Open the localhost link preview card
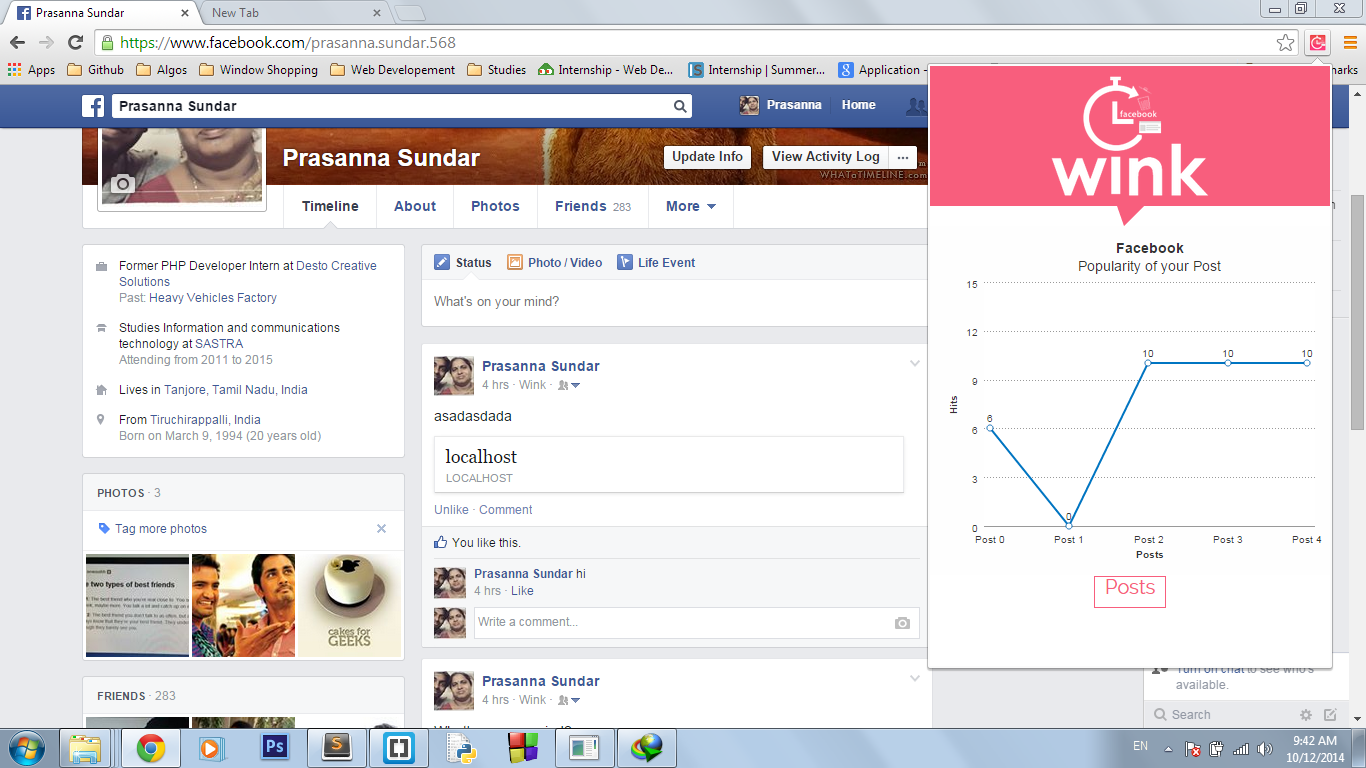 pos(668,464)
